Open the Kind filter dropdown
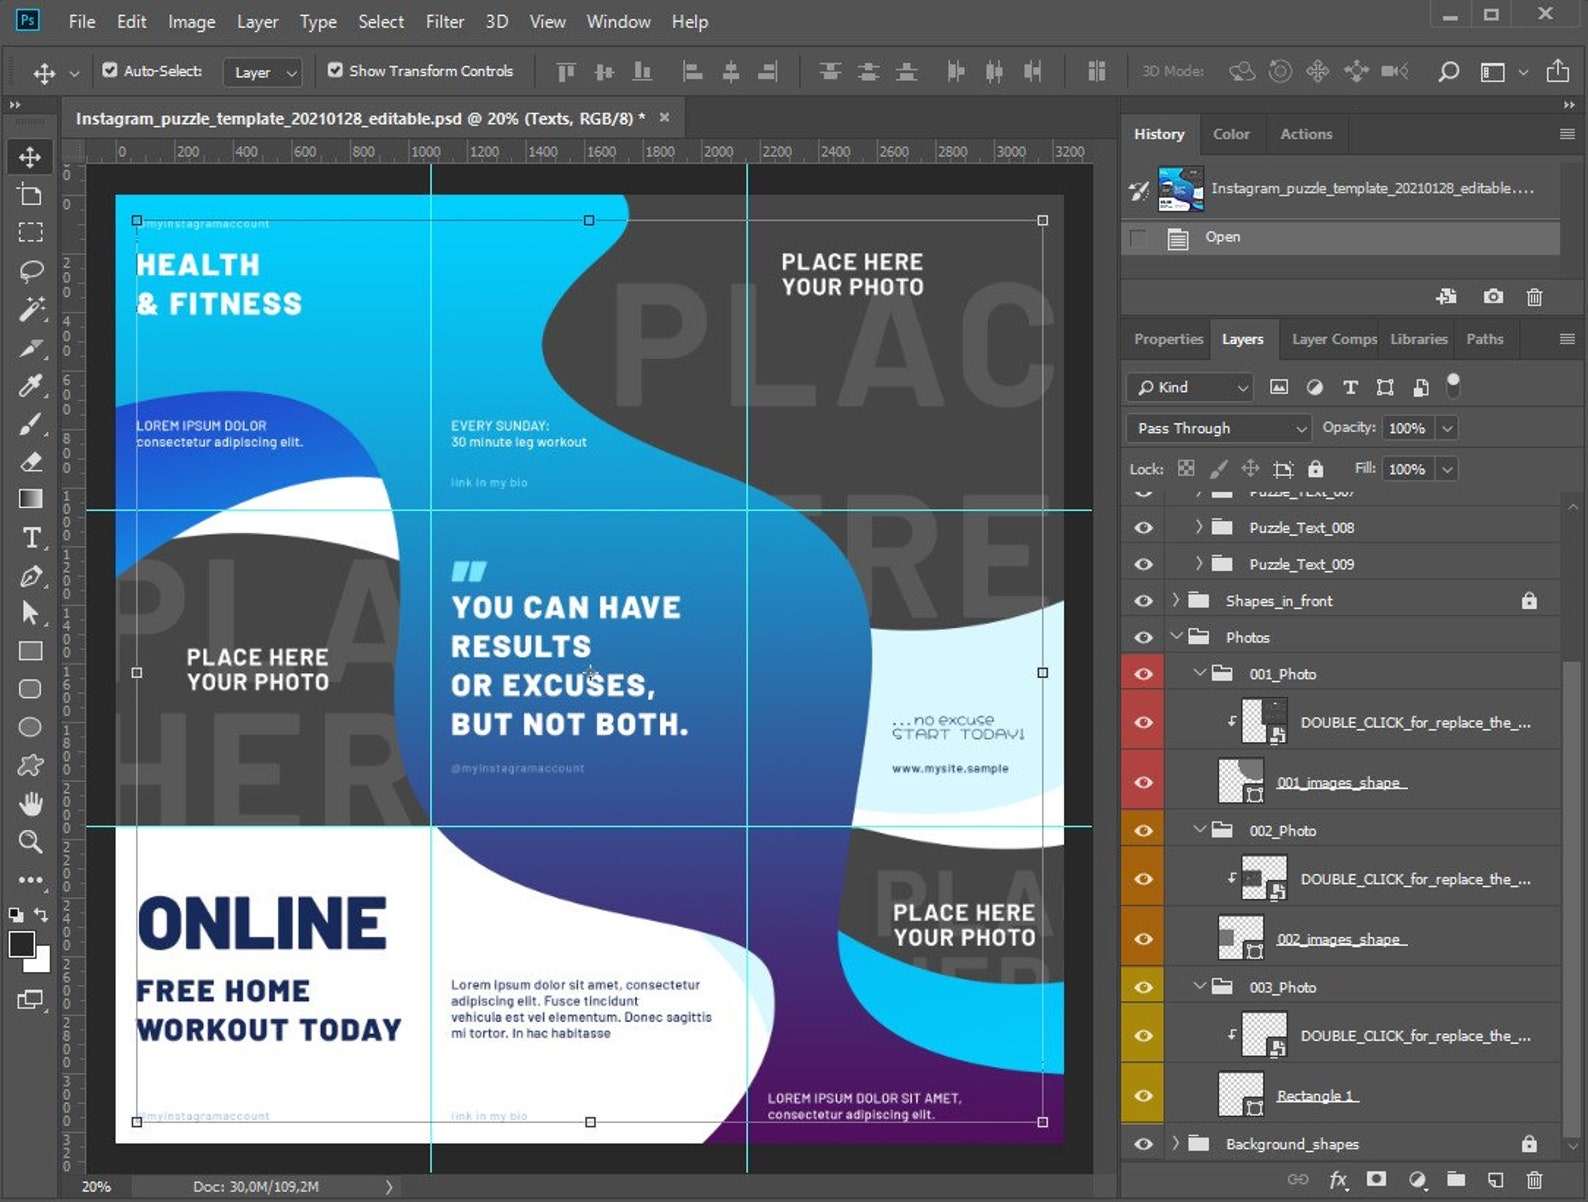The image size is (1588, 1202). (1190, 387)
